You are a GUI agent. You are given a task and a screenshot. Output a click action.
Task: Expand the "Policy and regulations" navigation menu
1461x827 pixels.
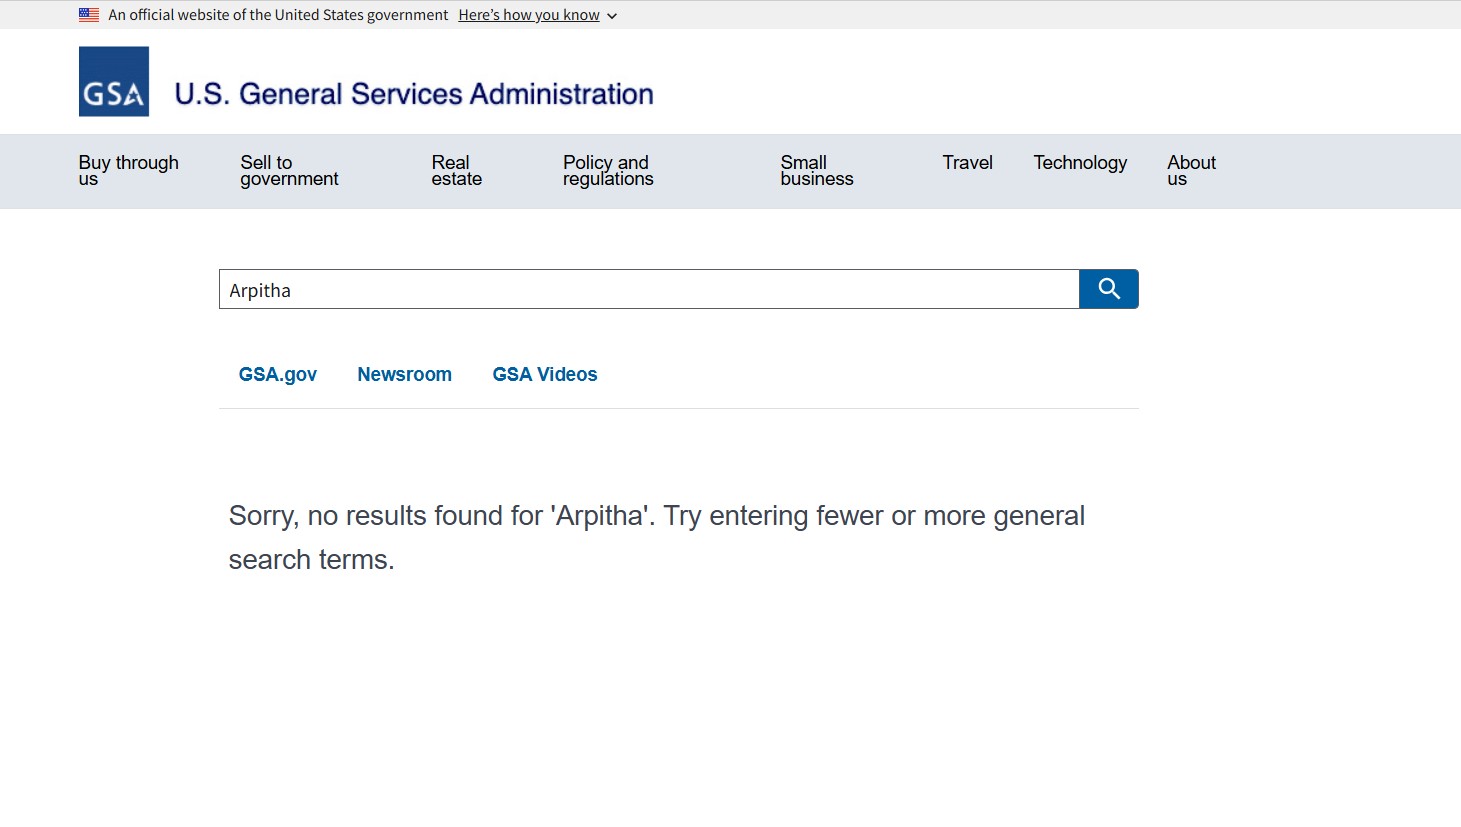[607, 170]
